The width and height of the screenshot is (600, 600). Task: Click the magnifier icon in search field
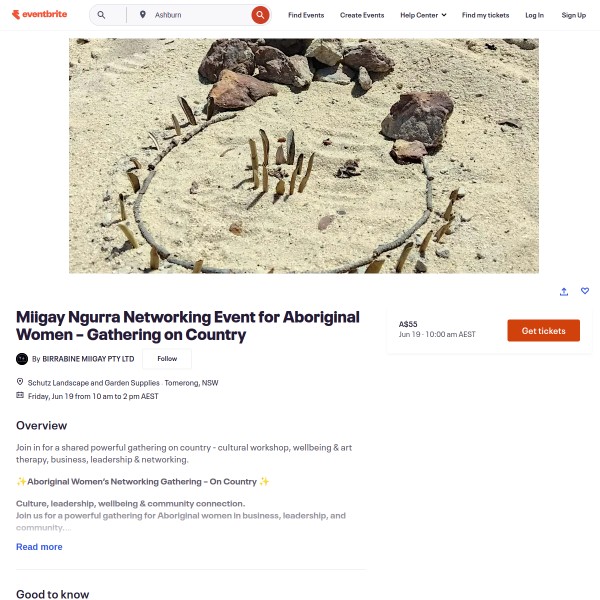point(101,15)
